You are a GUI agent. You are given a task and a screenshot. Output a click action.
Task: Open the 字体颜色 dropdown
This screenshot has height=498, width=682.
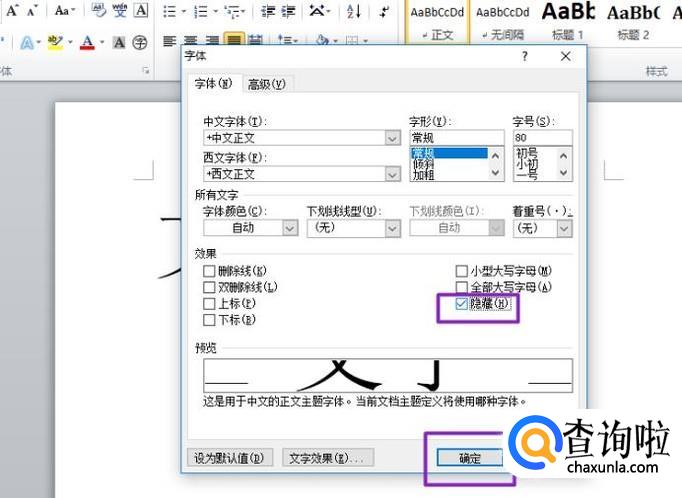[x=290, y=228]
